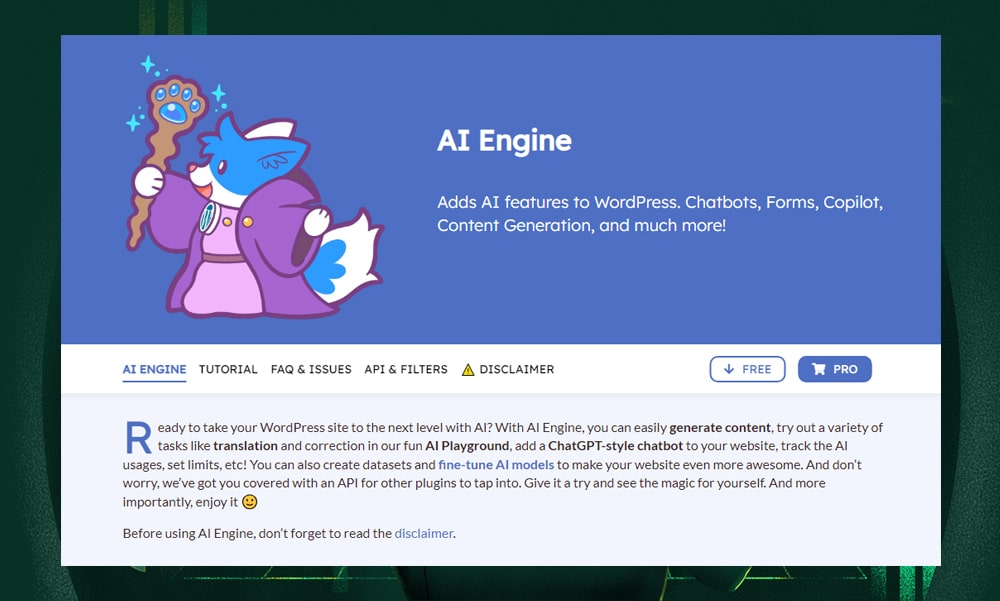Click the fox wizard mascot illustration
Image resolution: width=1000 pixels, height=601 pixels.
pyautogui.click(x=250, y=220)
